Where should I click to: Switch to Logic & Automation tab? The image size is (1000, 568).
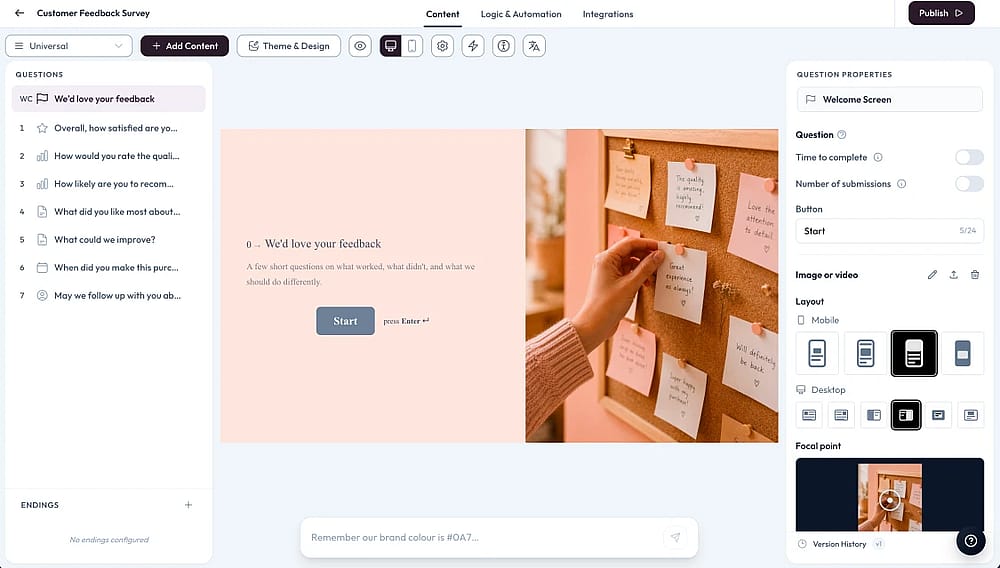(521, 14)
